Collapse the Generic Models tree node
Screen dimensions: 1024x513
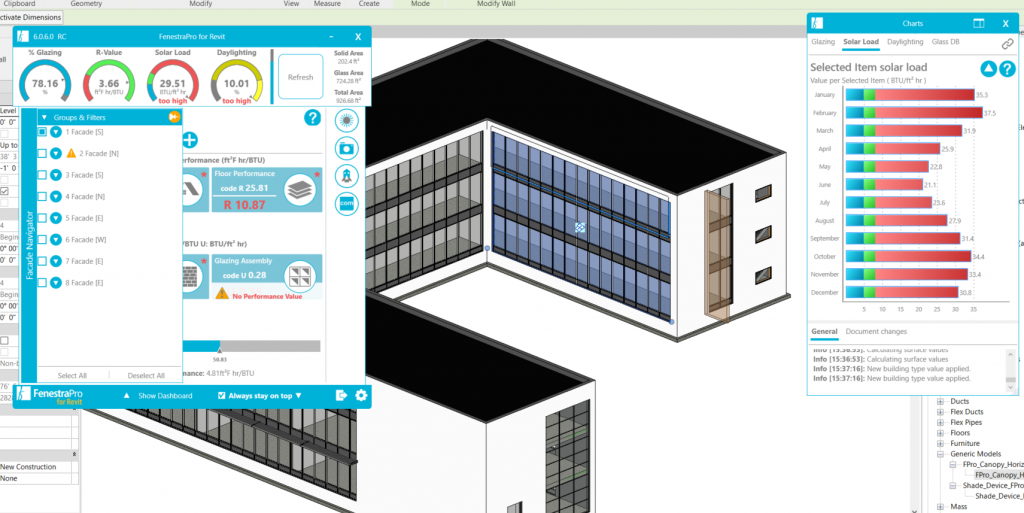940,454
